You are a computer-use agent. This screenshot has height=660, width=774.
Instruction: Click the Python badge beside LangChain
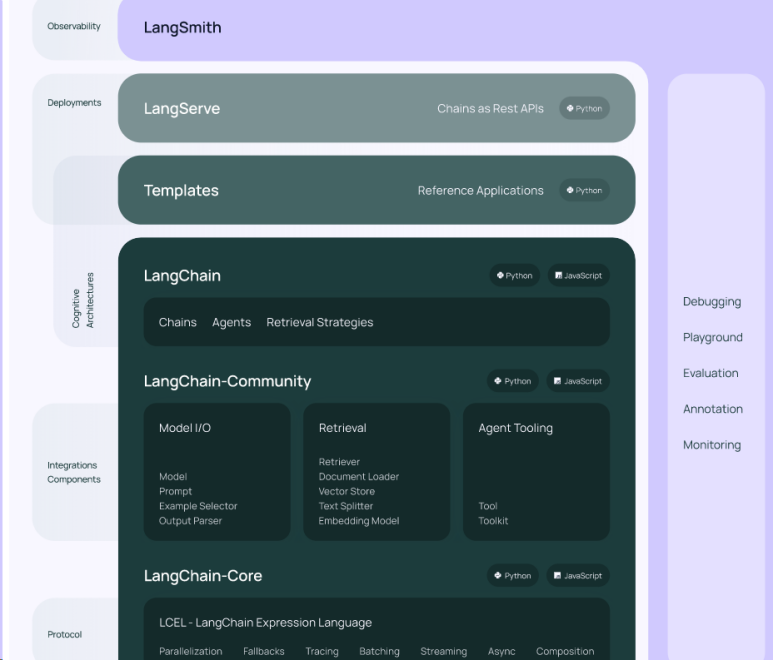click(514, 275)
